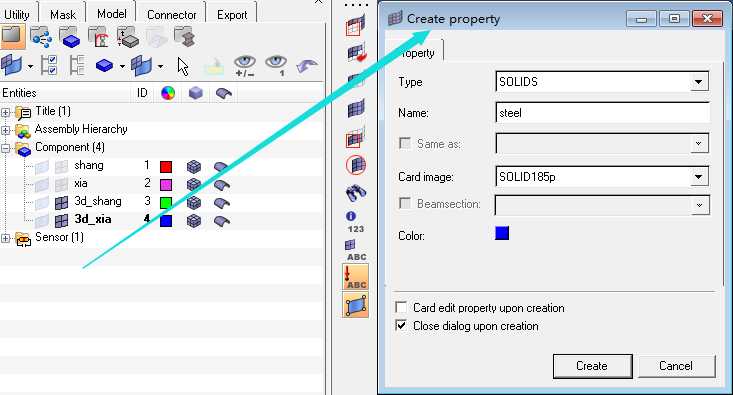Click the red circled mesh icon in vertical toolbar

pyautogui.click(x=356, y=165)
